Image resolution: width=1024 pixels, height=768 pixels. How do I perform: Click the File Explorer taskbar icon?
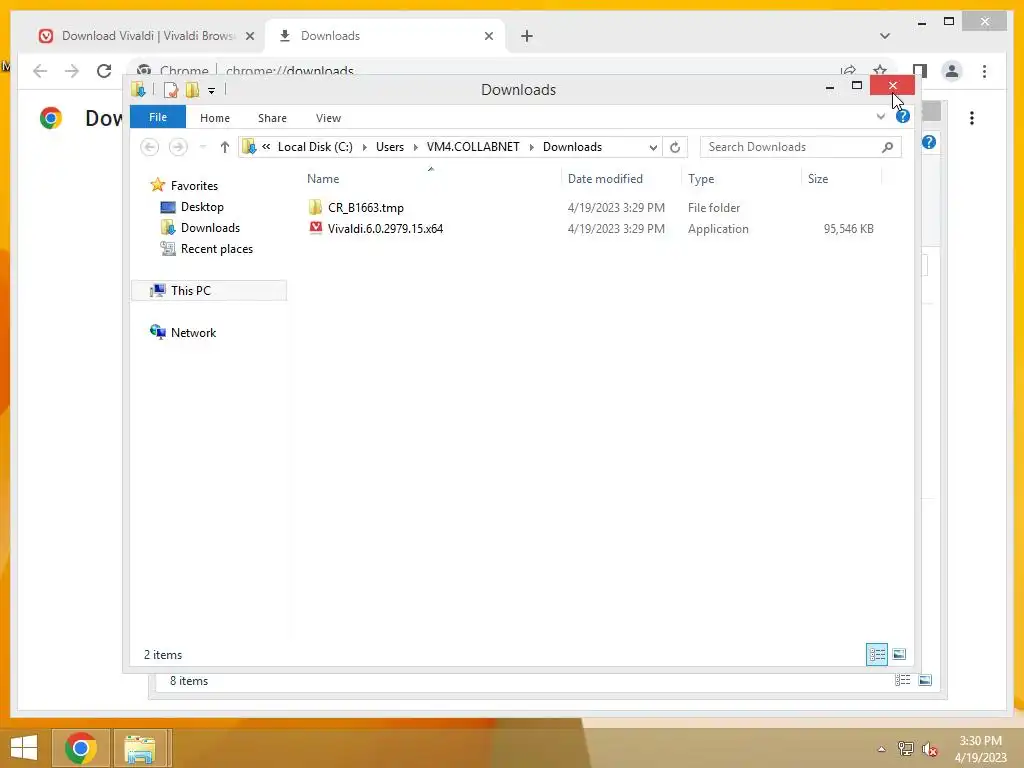coord(140,748)
